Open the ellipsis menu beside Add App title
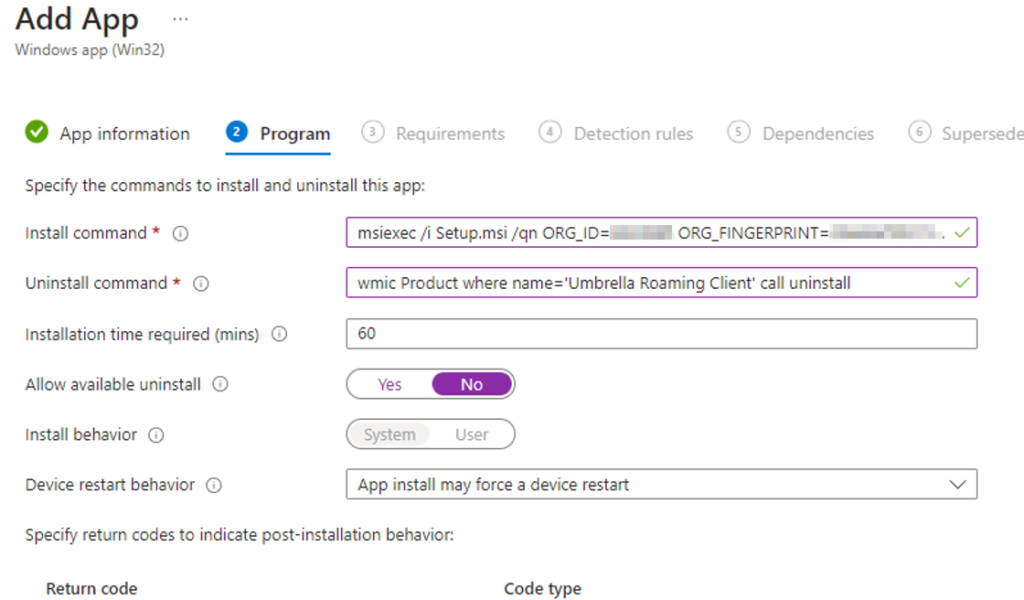Image resolution: width=1024 pixels, height=600 pixels. click(180, 19)
